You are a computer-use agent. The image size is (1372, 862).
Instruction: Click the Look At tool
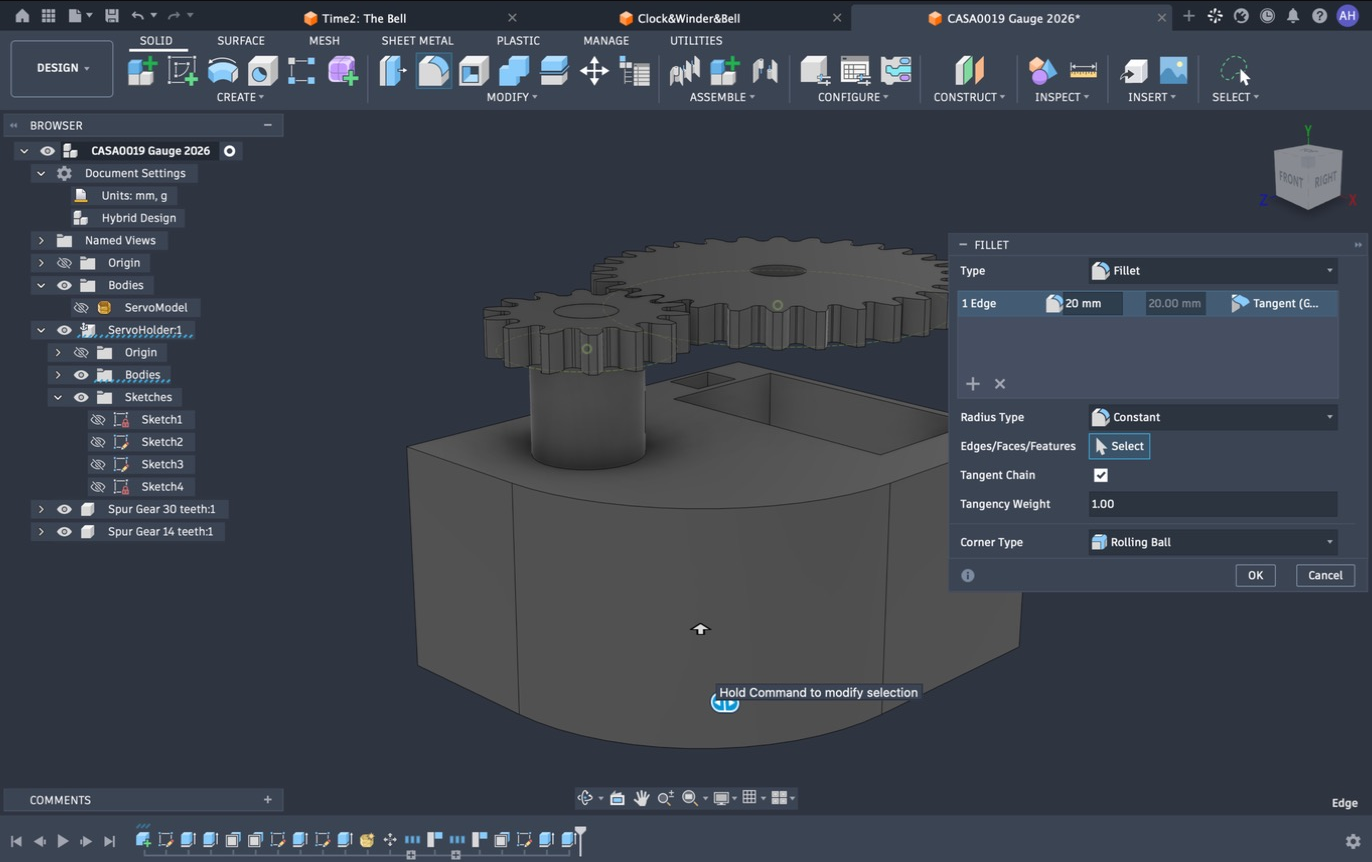617,798
